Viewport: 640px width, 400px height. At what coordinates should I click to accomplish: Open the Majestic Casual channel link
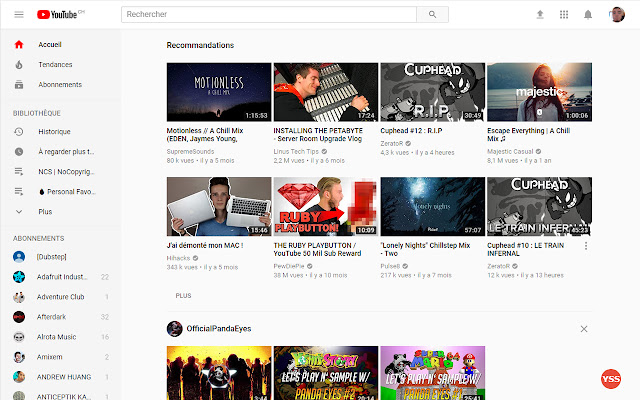click(510, 151)
